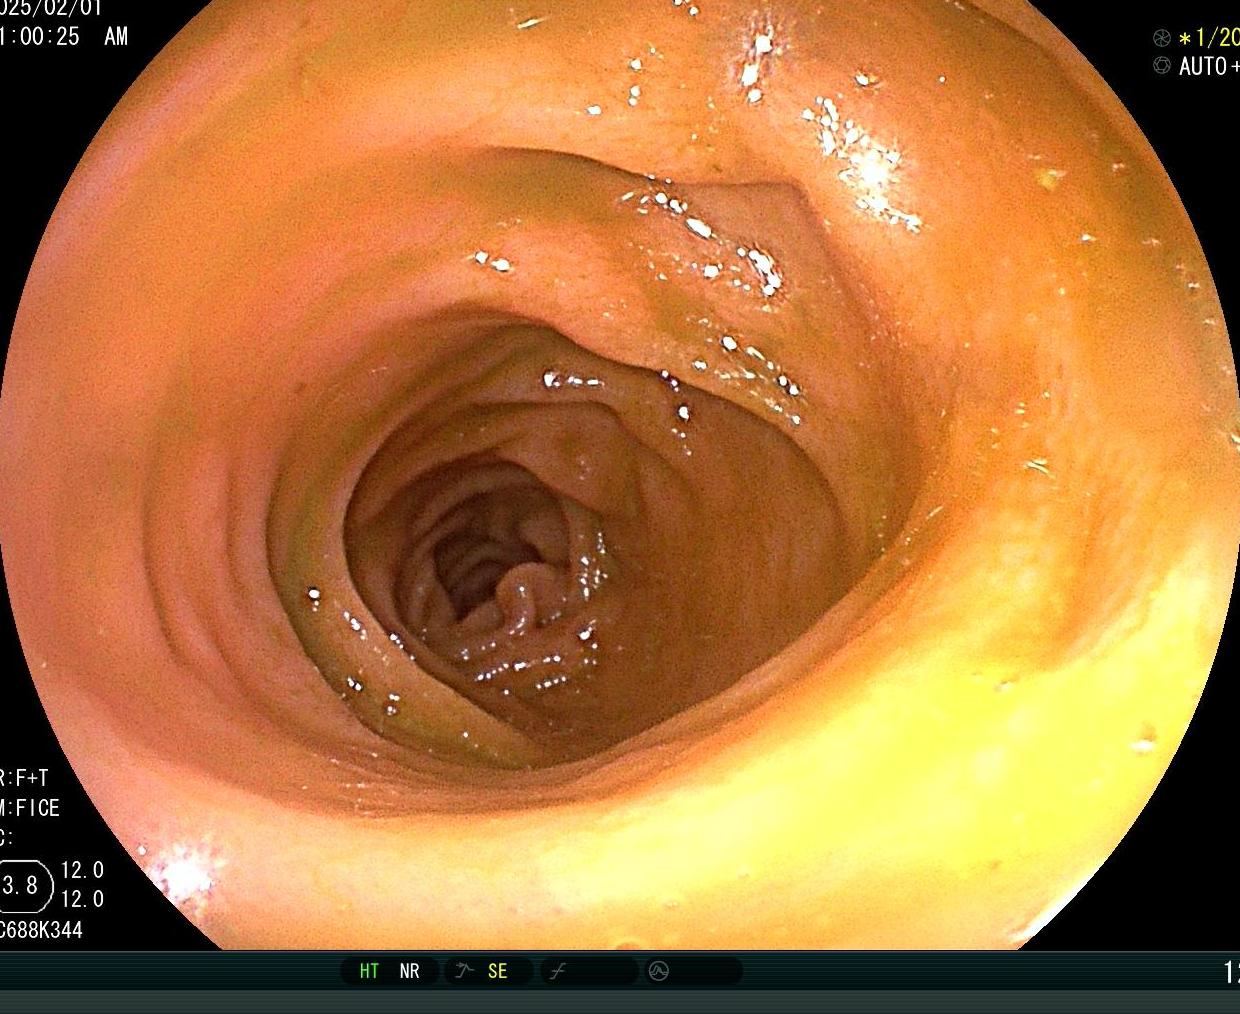Viewport: 1240px width, 1014px height.
Task: Click the 25/02/01 date text
Action: 50,7
